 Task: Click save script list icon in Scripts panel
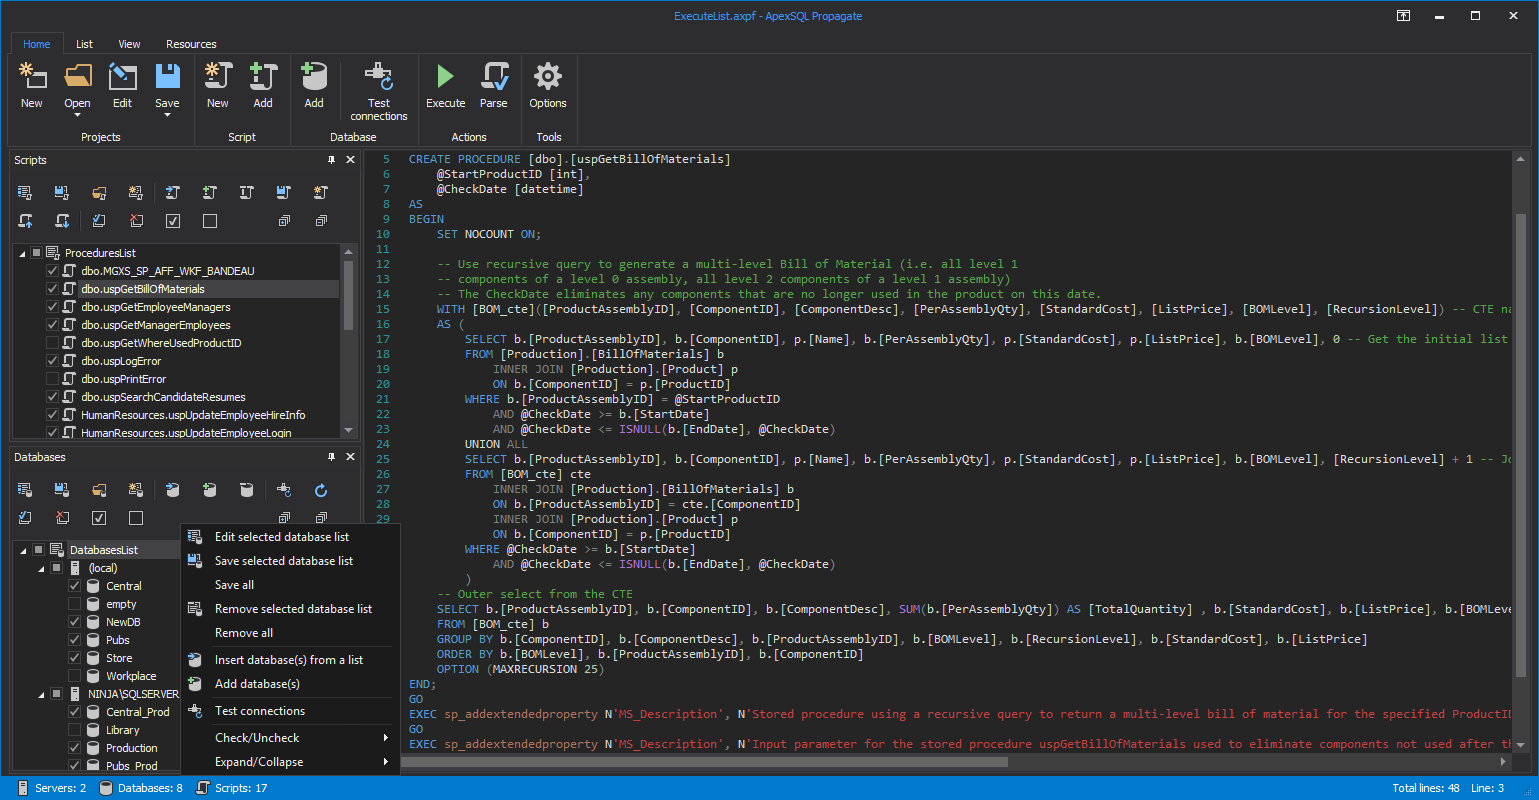pos(62,192)
